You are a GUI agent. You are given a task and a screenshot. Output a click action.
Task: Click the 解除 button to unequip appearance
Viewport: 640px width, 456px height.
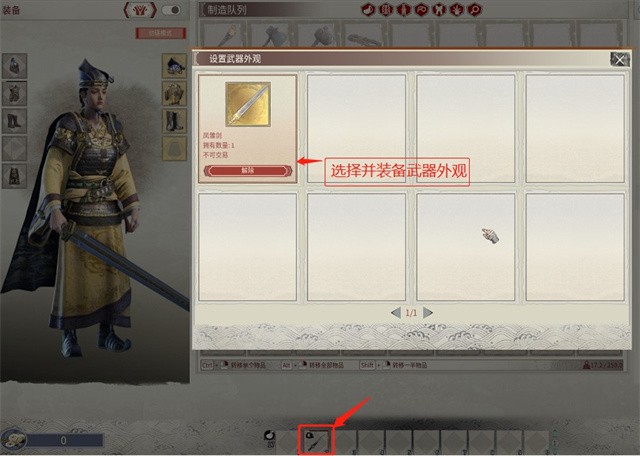click(248, 171)
